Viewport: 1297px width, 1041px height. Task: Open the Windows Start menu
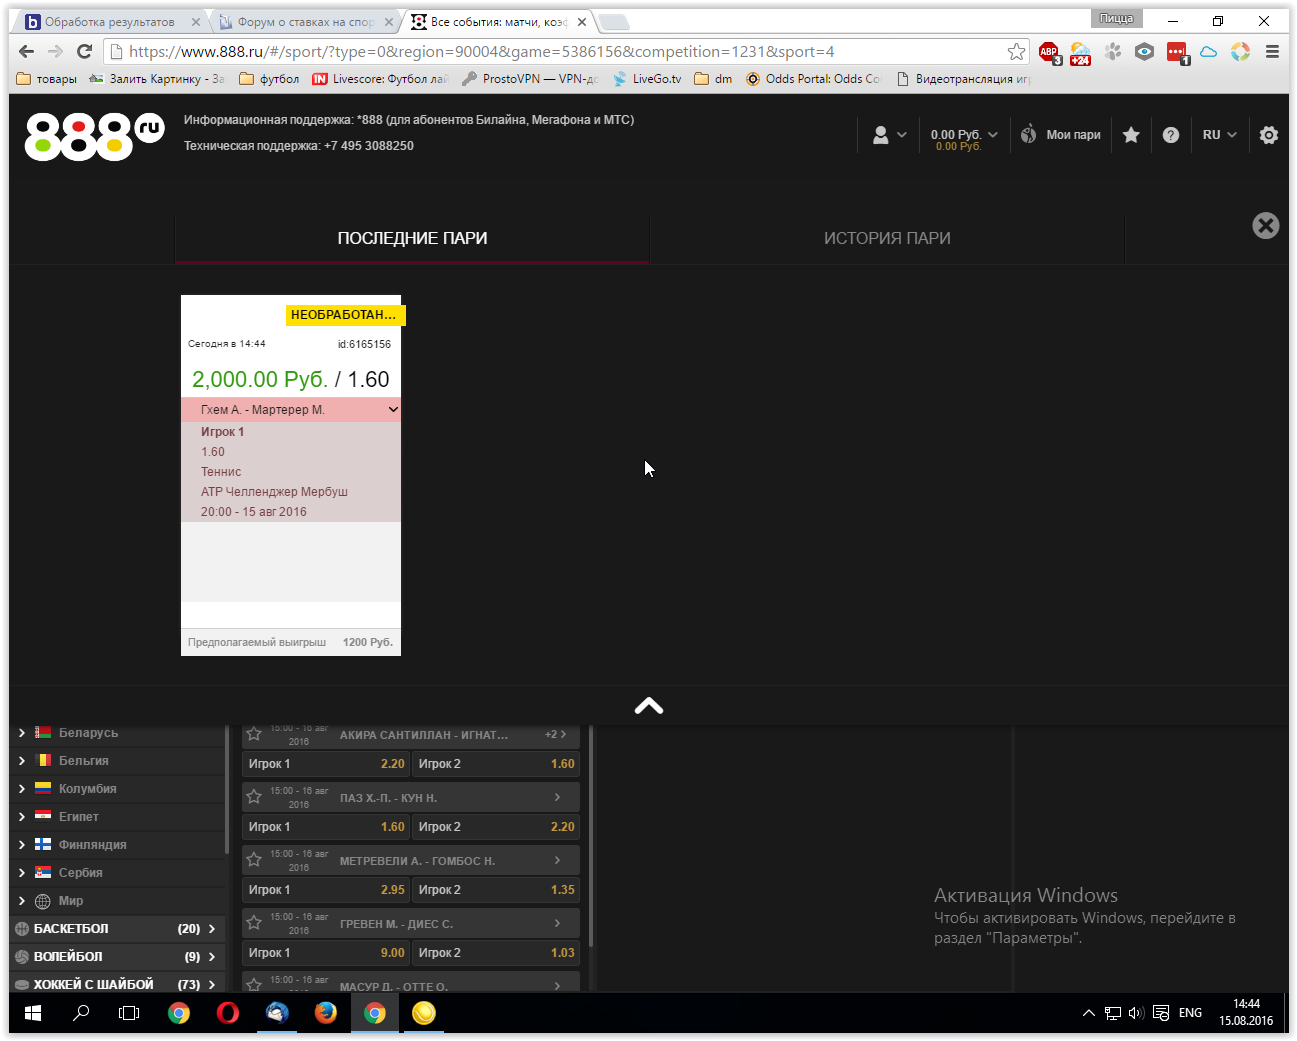[x=33, y=1013]
